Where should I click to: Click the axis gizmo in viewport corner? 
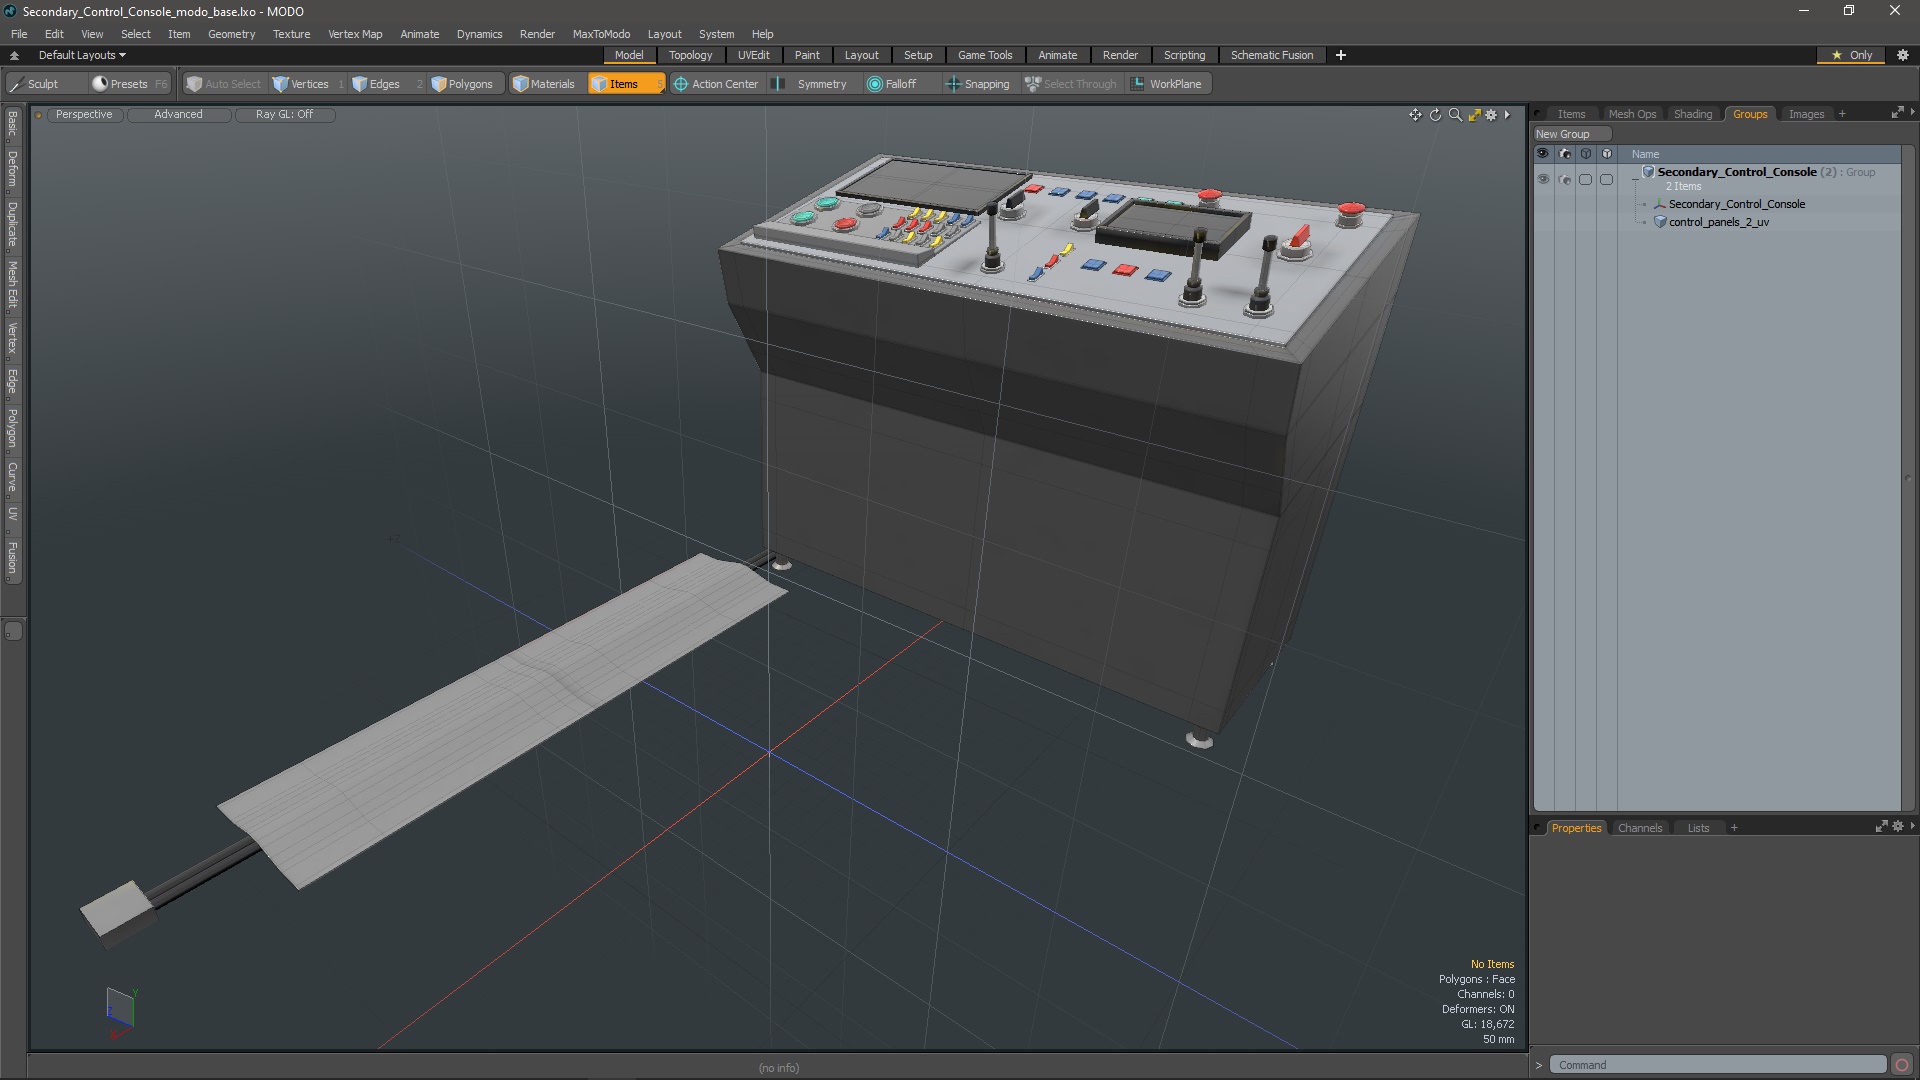point(120,1012)
